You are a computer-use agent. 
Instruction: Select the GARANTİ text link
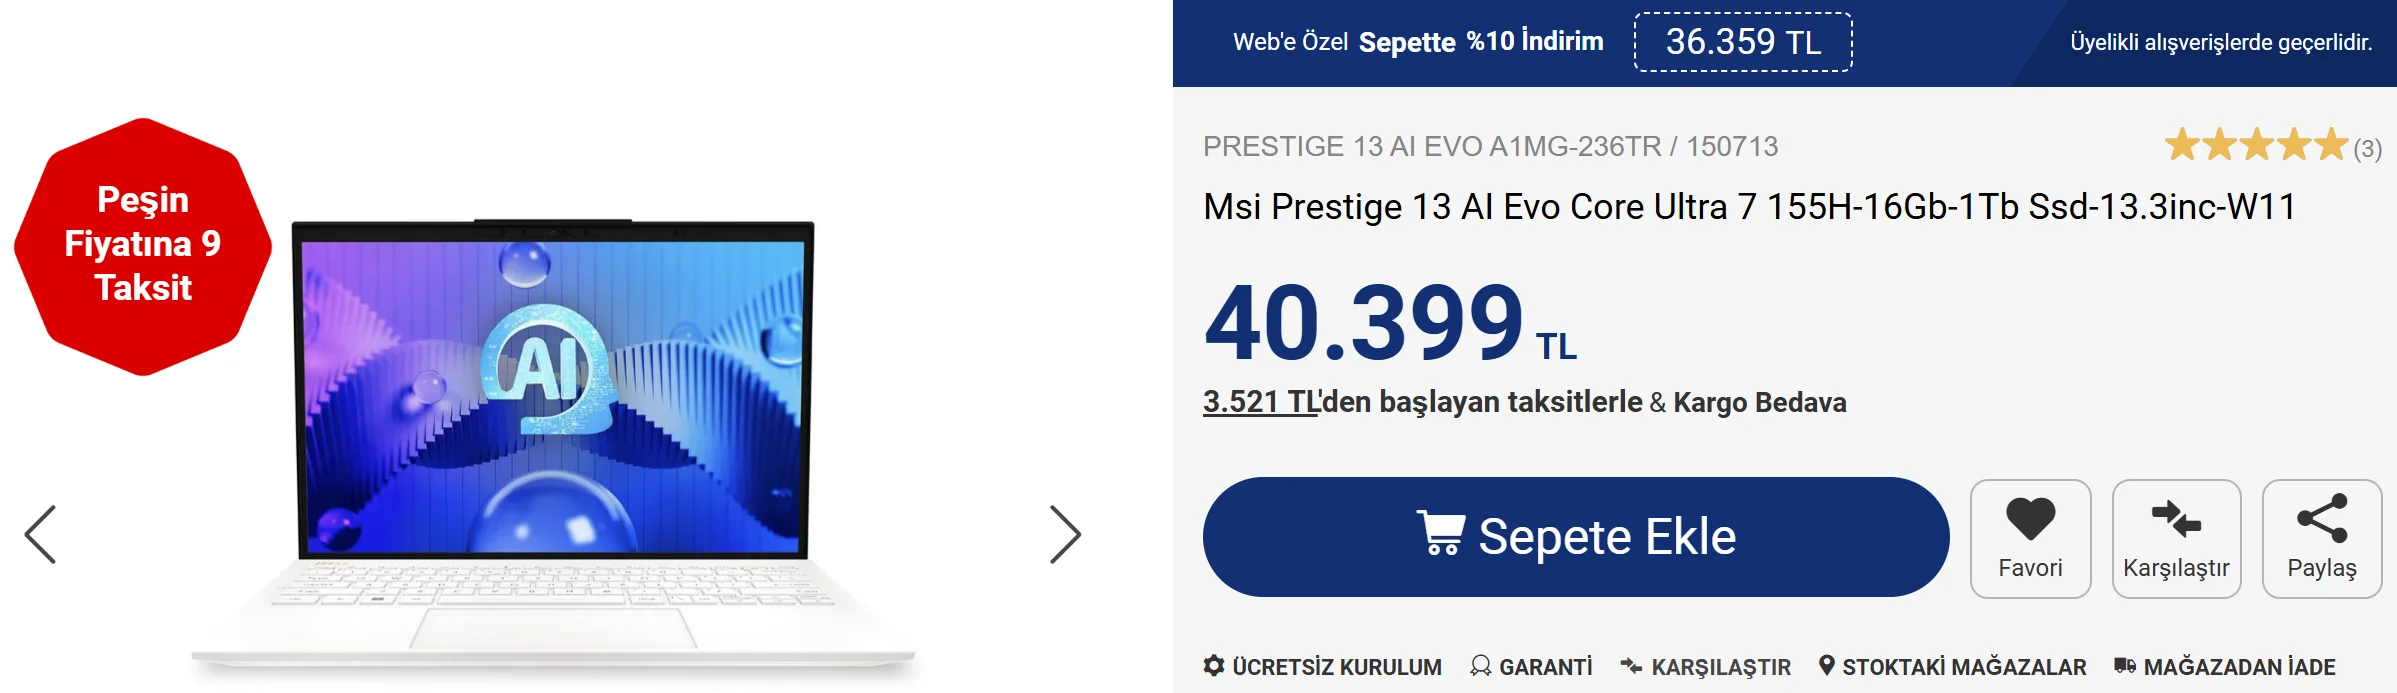point(1546,667)
